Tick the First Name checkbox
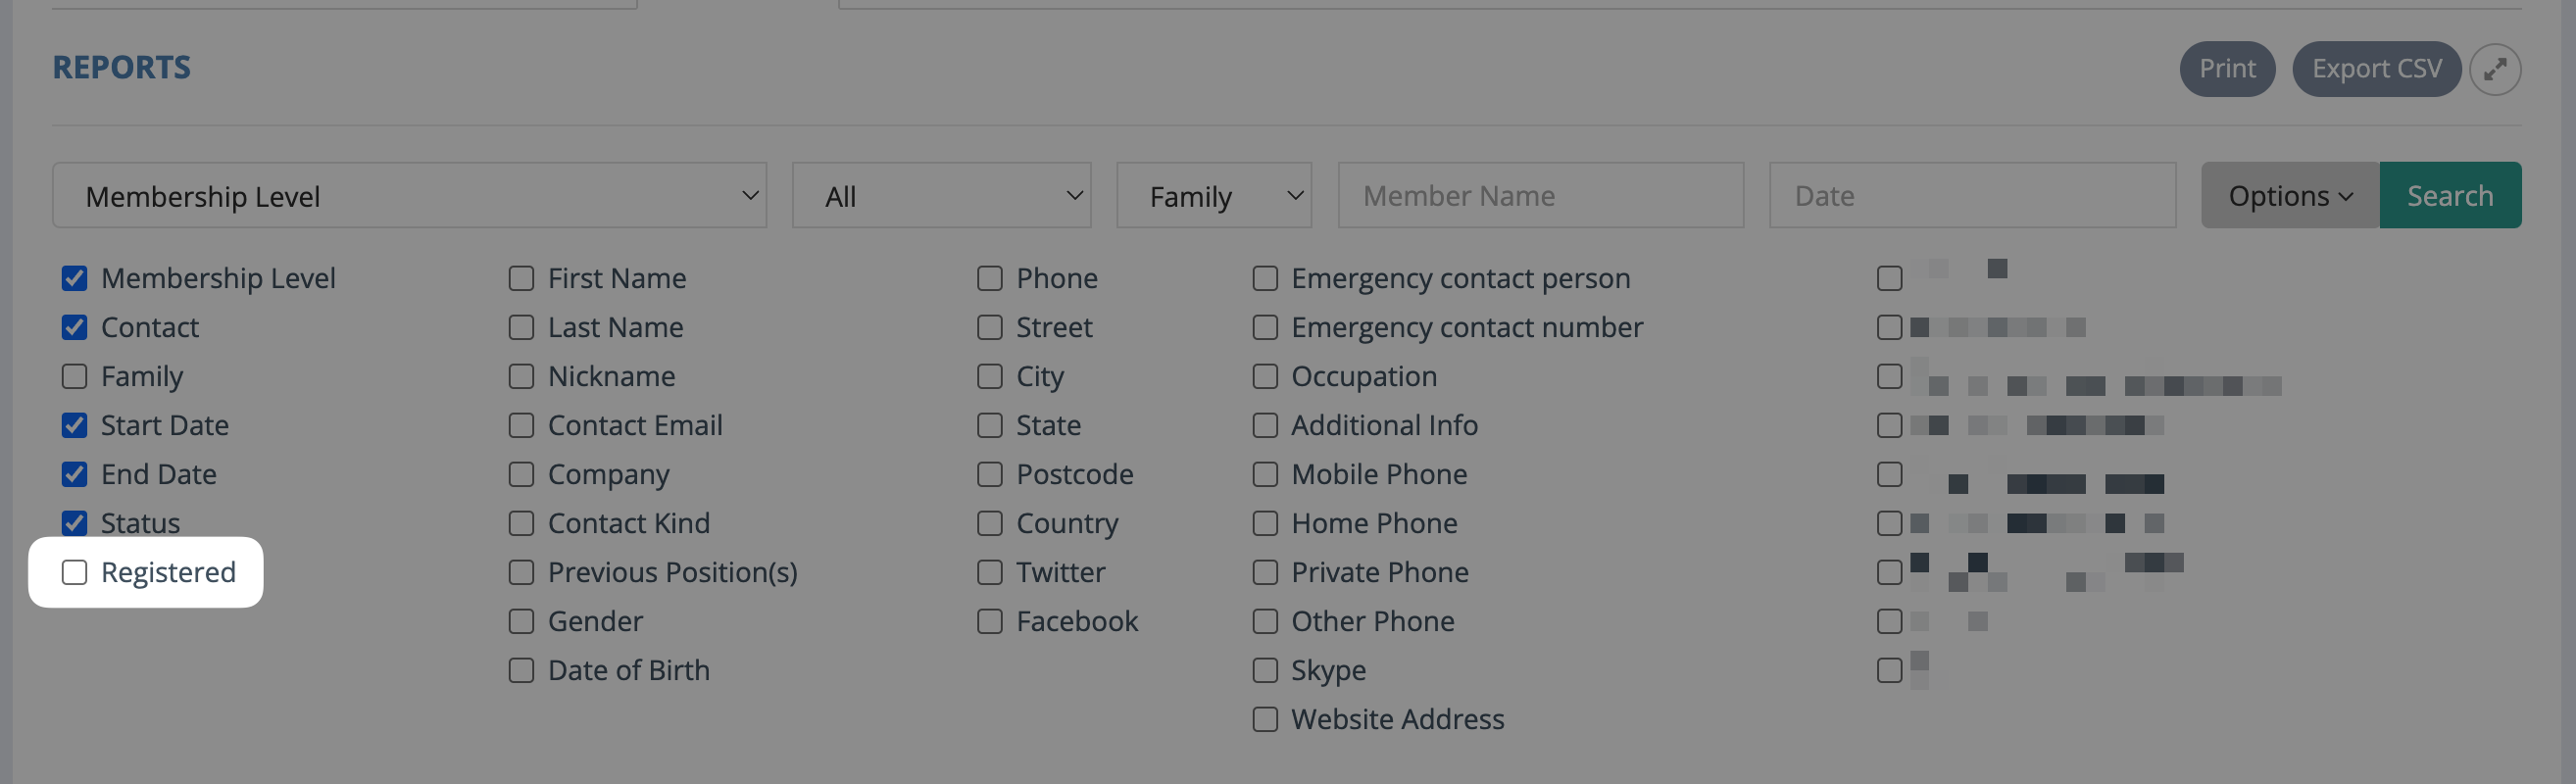Image resolution: width=2576 pixels, height=784 pixels. point(521,278)
